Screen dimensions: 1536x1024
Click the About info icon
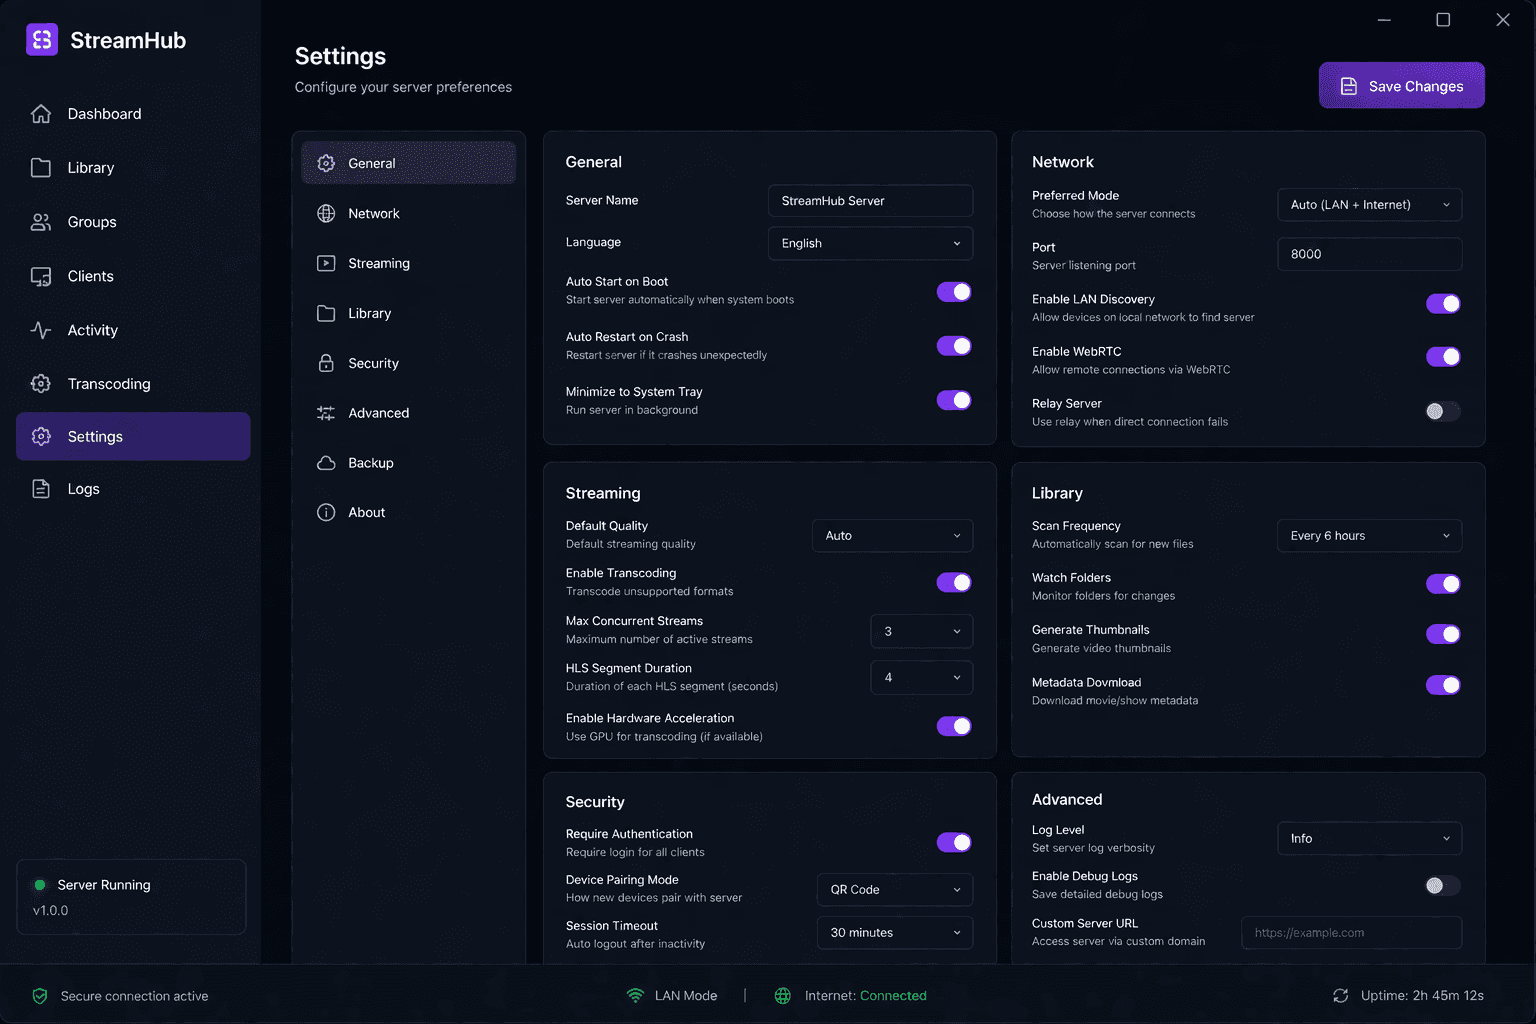326,512
